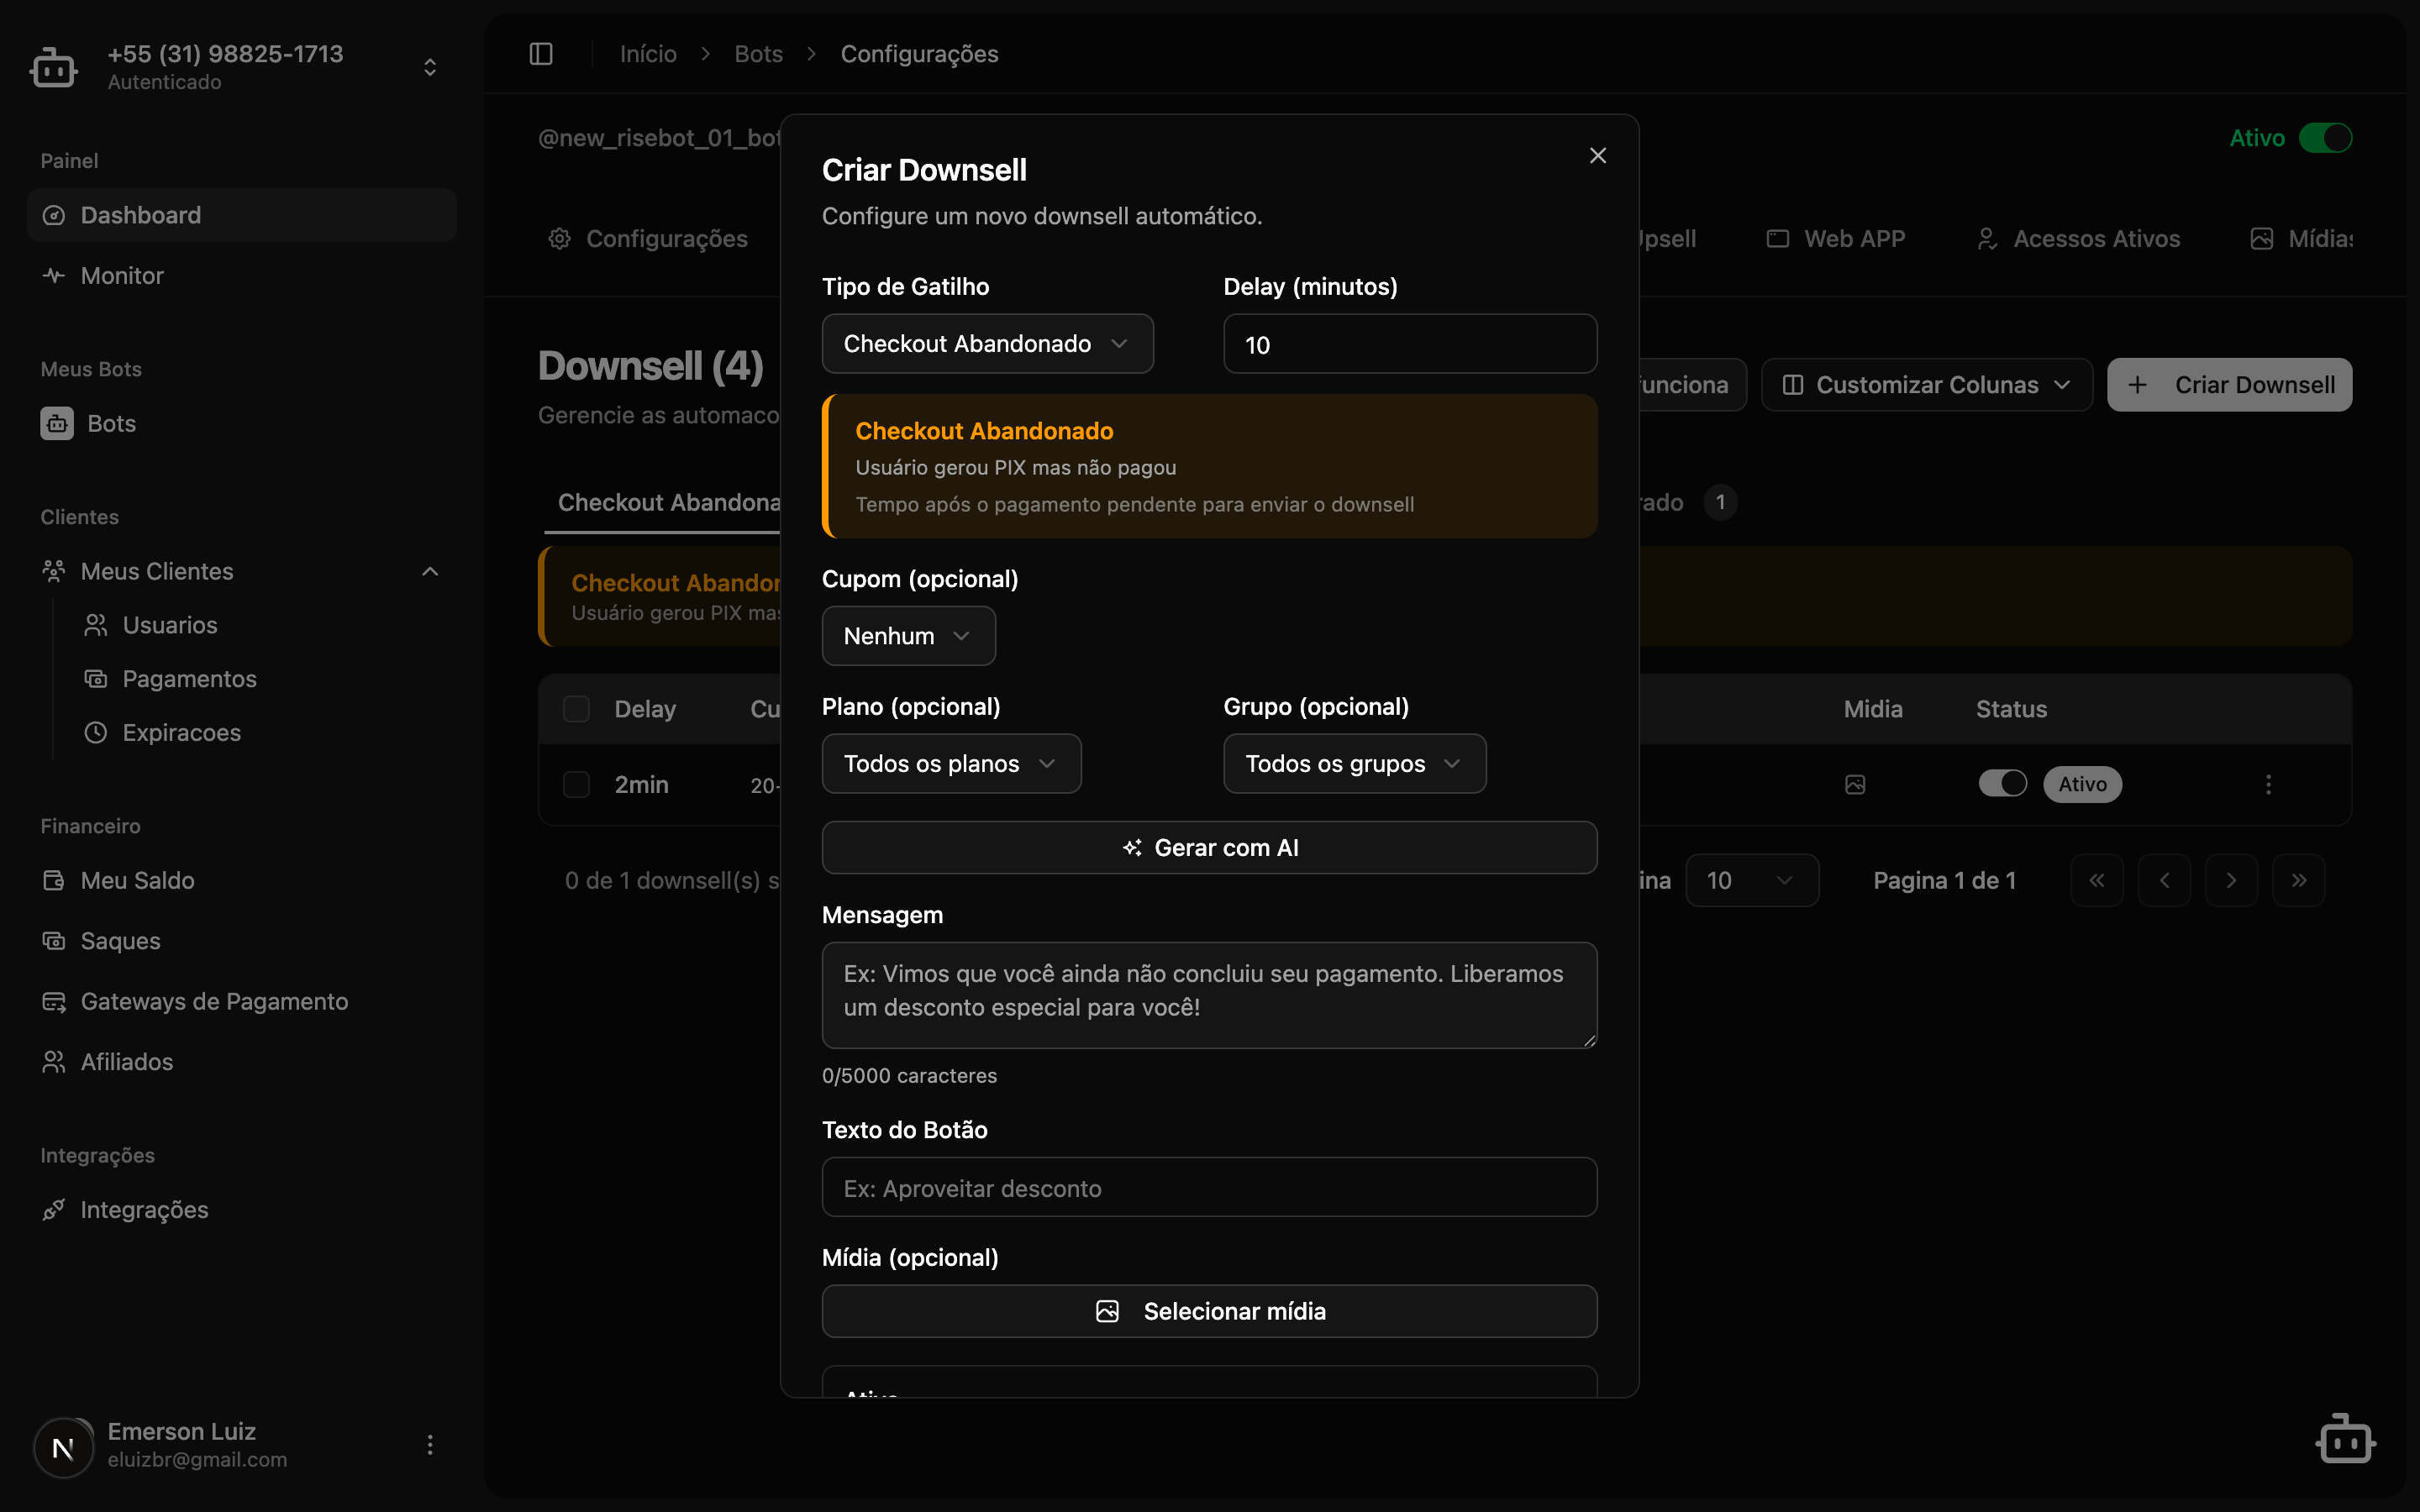Click the Status column header
This screenshot has height=1512, width=2420.
(2011, 709)
